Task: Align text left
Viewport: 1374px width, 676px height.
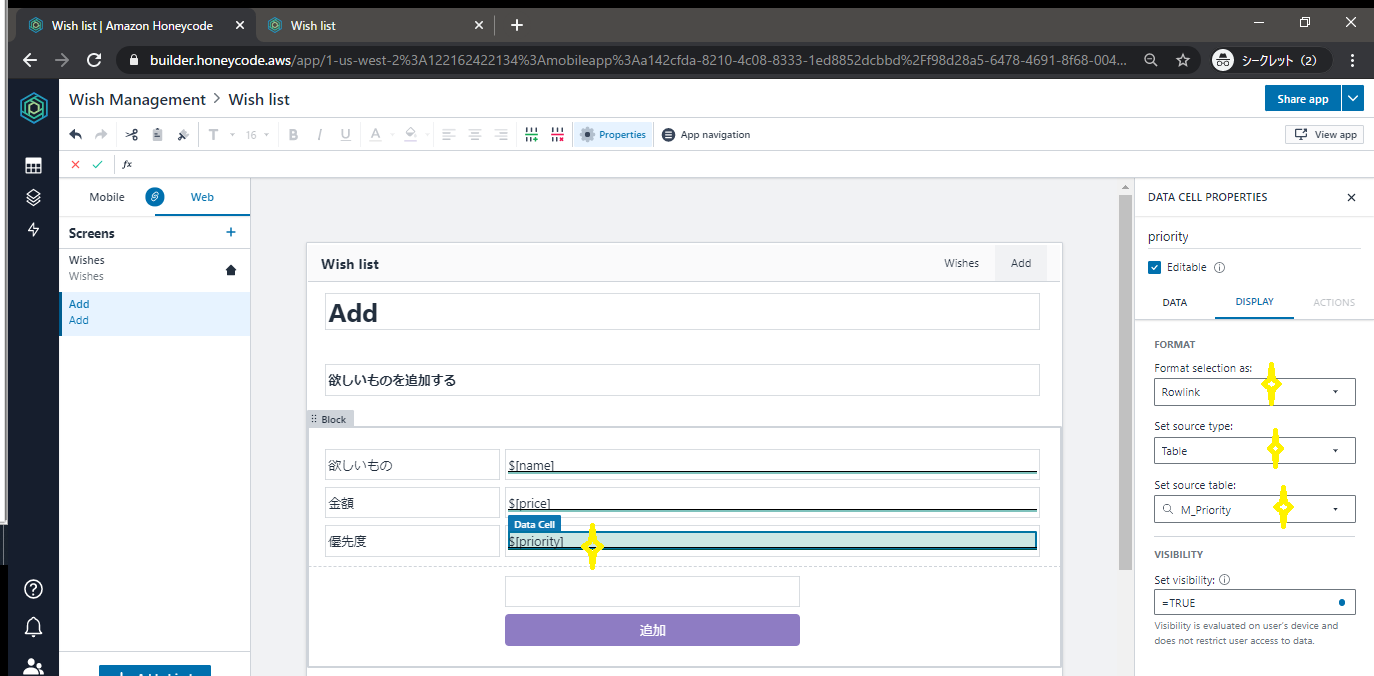Action: [x=448, y=135]
